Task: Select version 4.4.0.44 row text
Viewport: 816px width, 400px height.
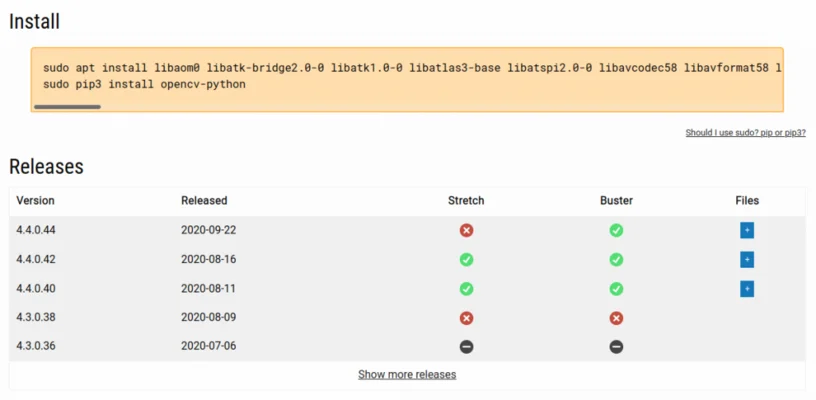Action: click(x=36, y=230)
